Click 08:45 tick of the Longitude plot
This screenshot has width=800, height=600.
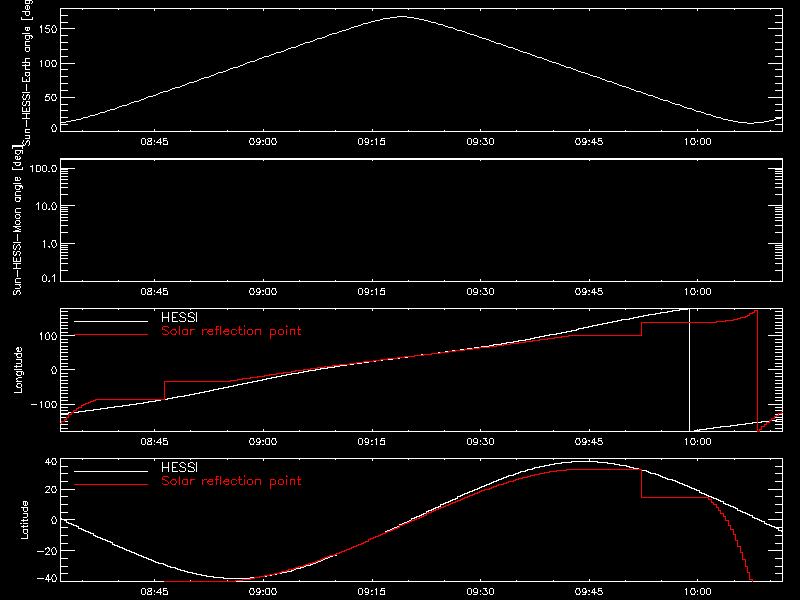pos(154,442)
